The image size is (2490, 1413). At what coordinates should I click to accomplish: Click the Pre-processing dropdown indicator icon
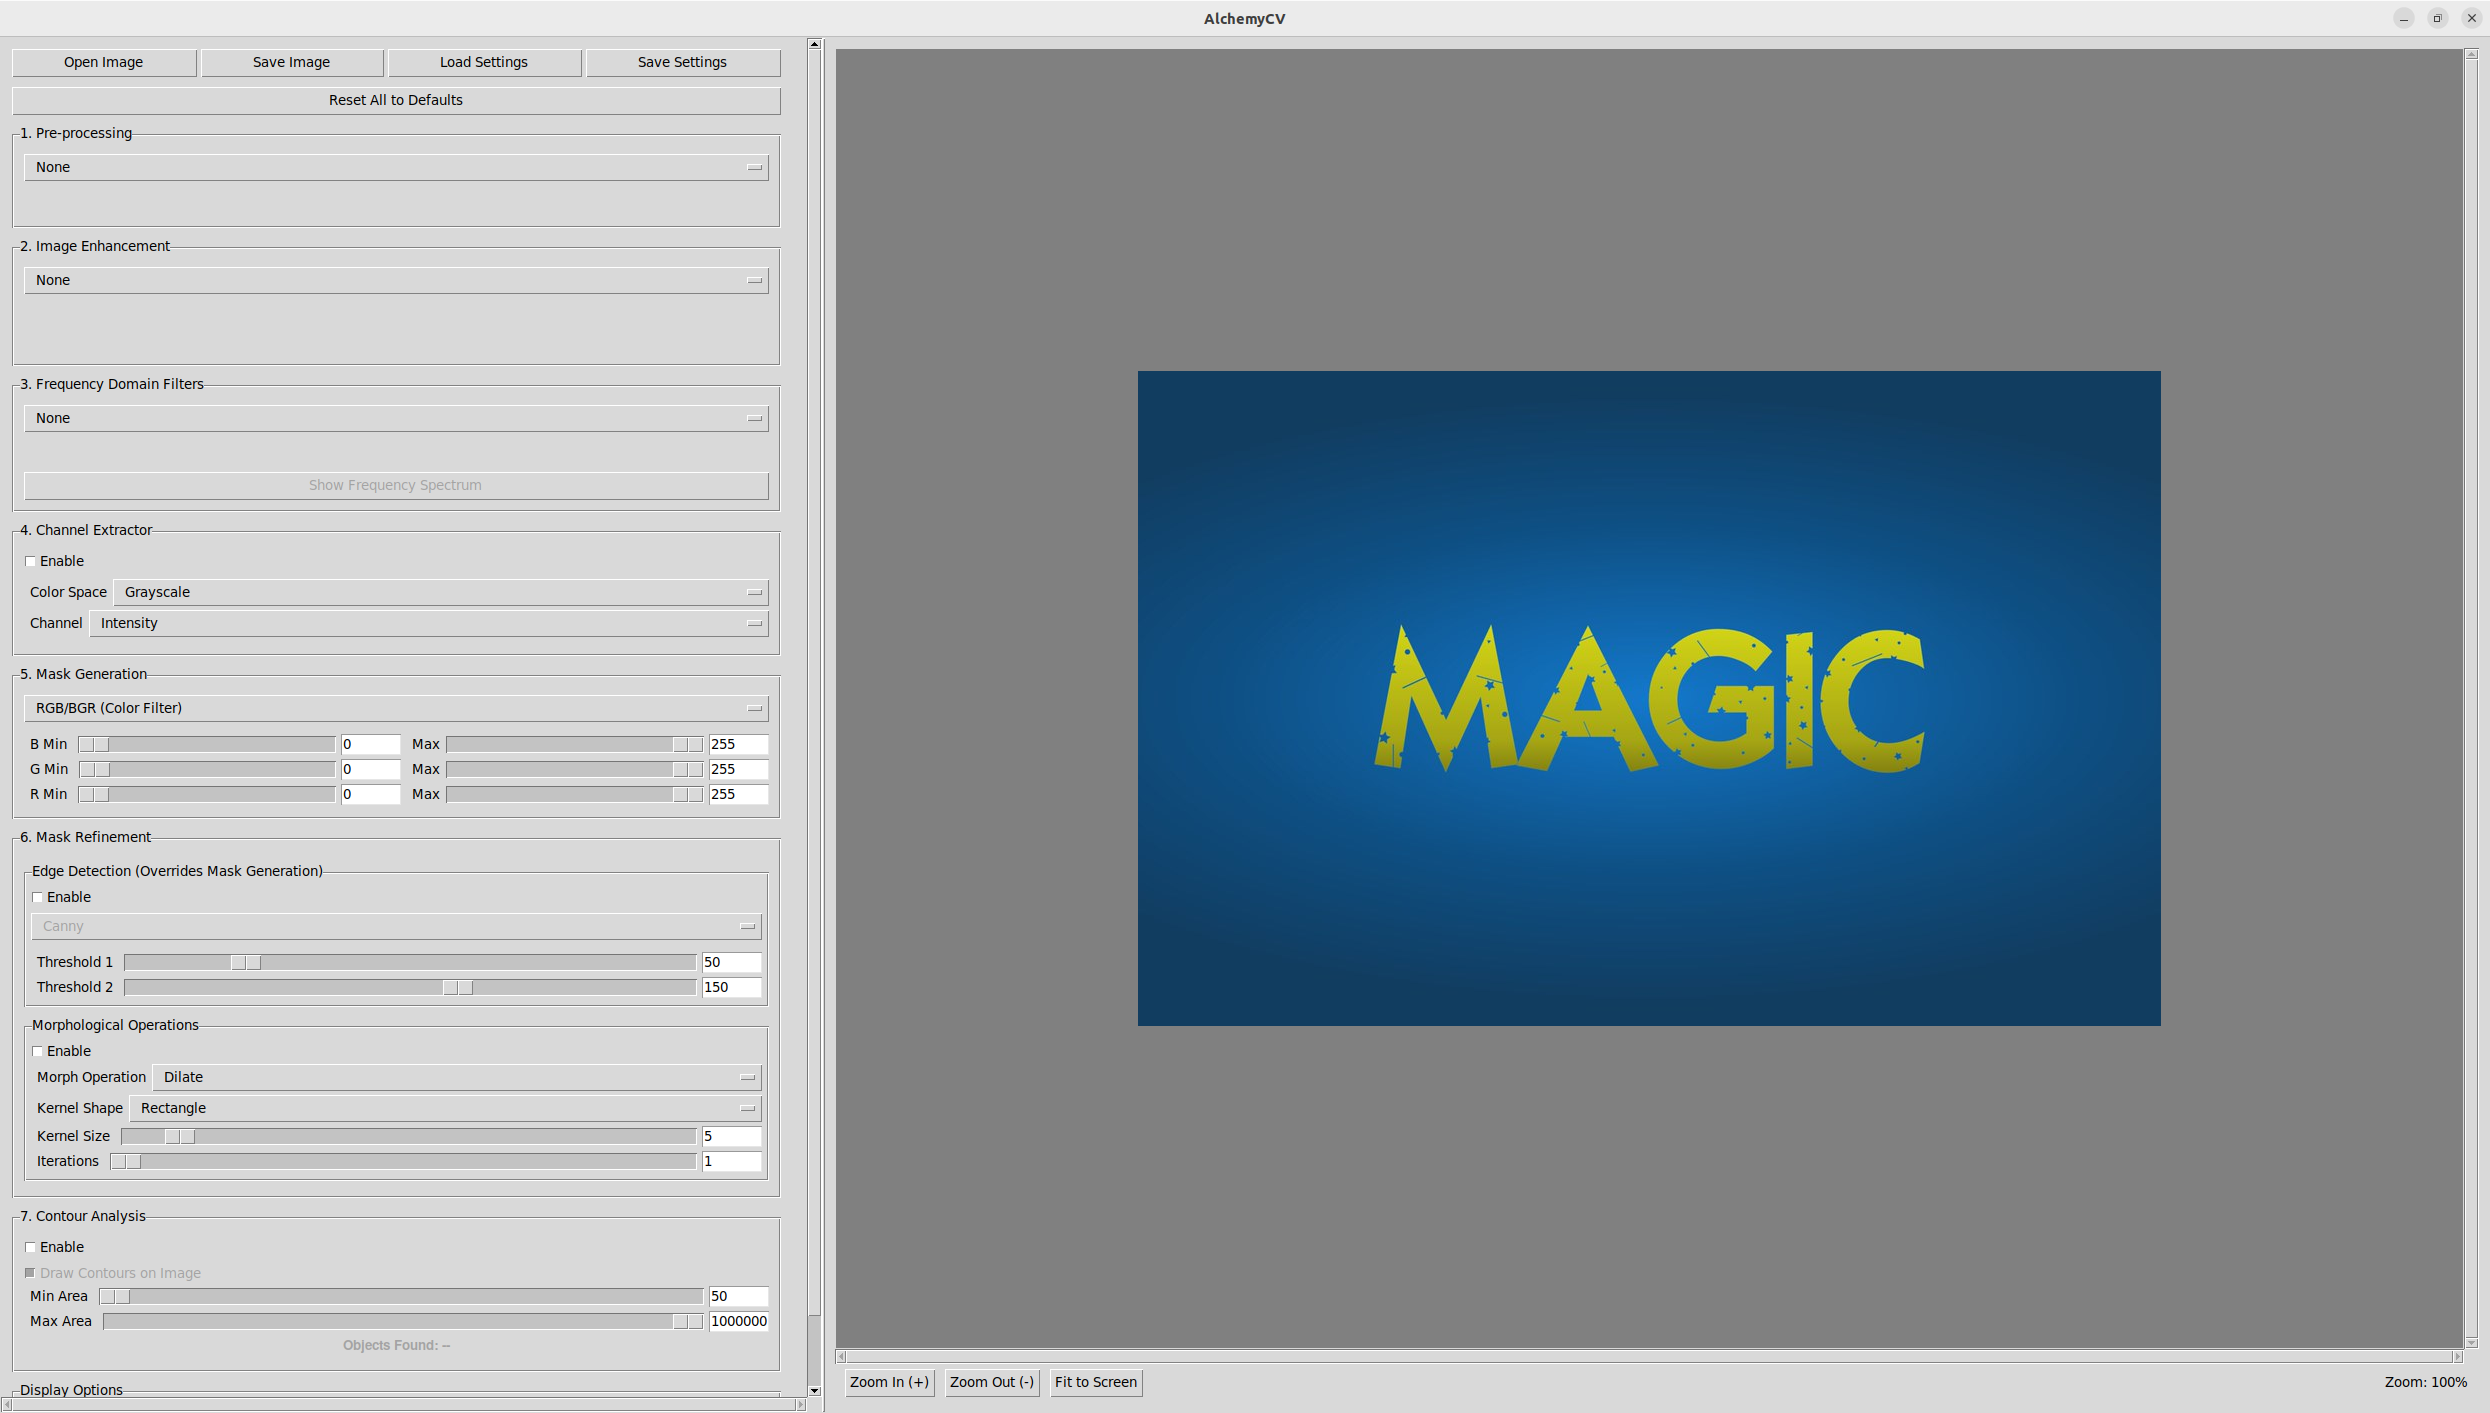click(x=754, y=168)
